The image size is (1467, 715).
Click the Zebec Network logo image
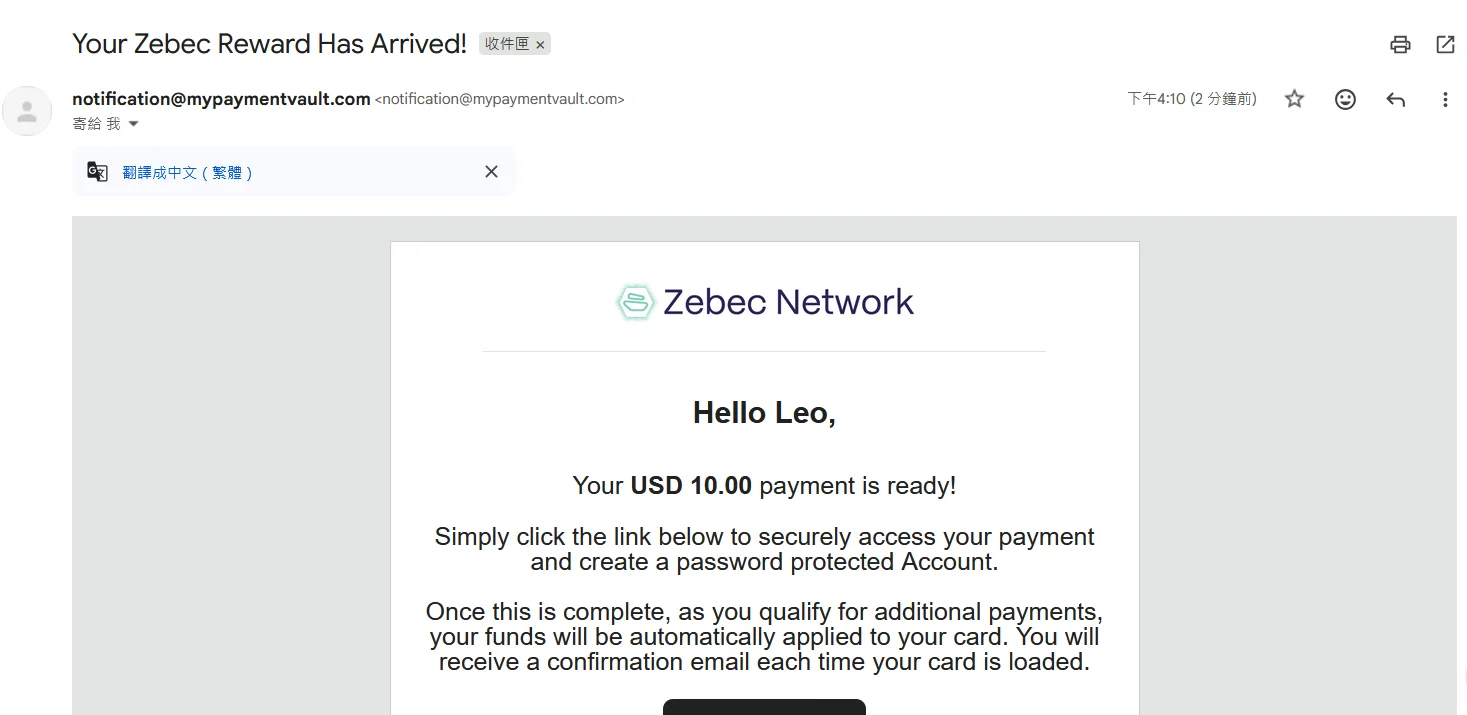[x=765, y=302]
